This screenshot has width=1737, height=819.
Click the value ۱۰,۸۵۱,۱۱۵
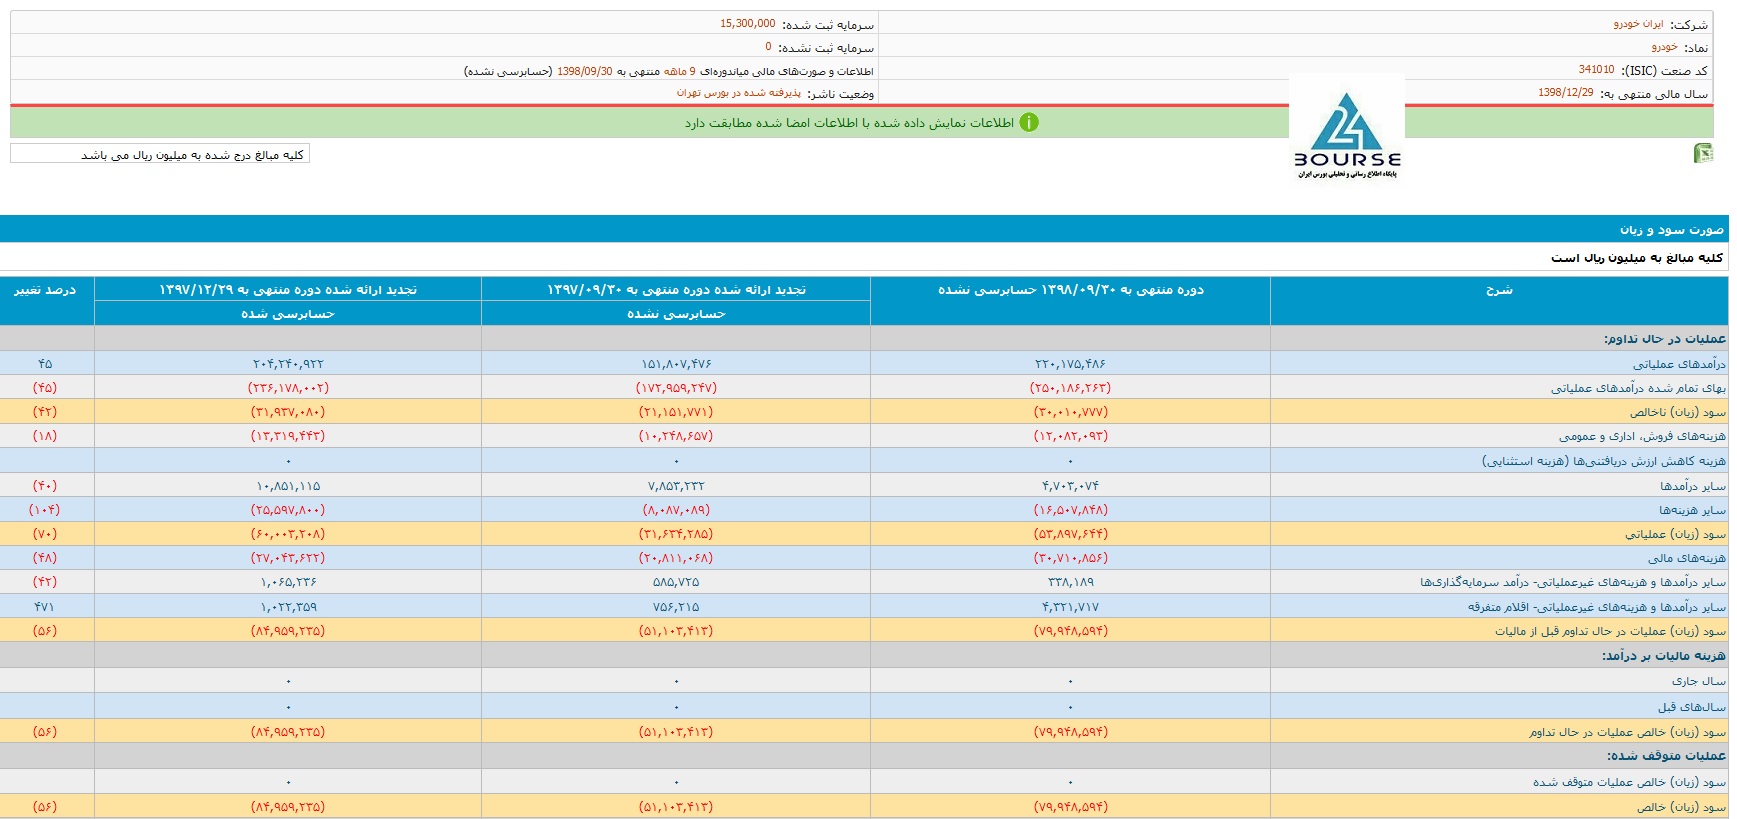coord(288,486)
